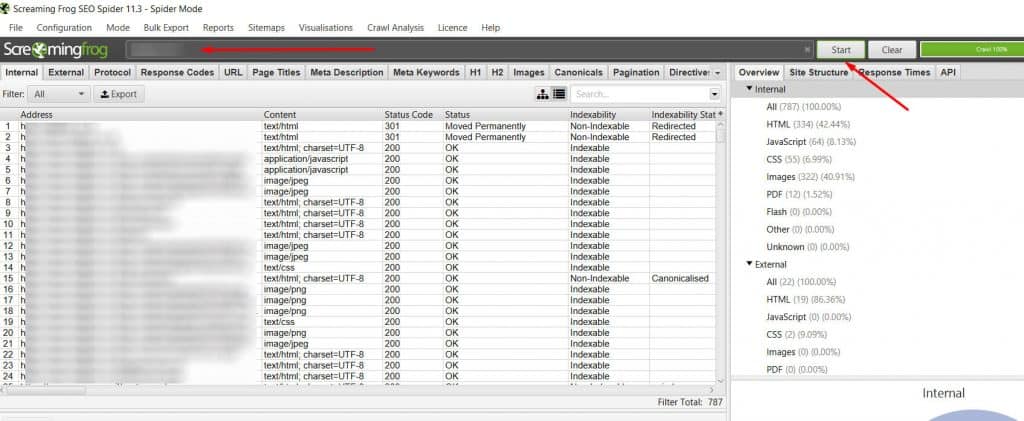
Task: Open the Reports menu
Action: tap(218, 27)
